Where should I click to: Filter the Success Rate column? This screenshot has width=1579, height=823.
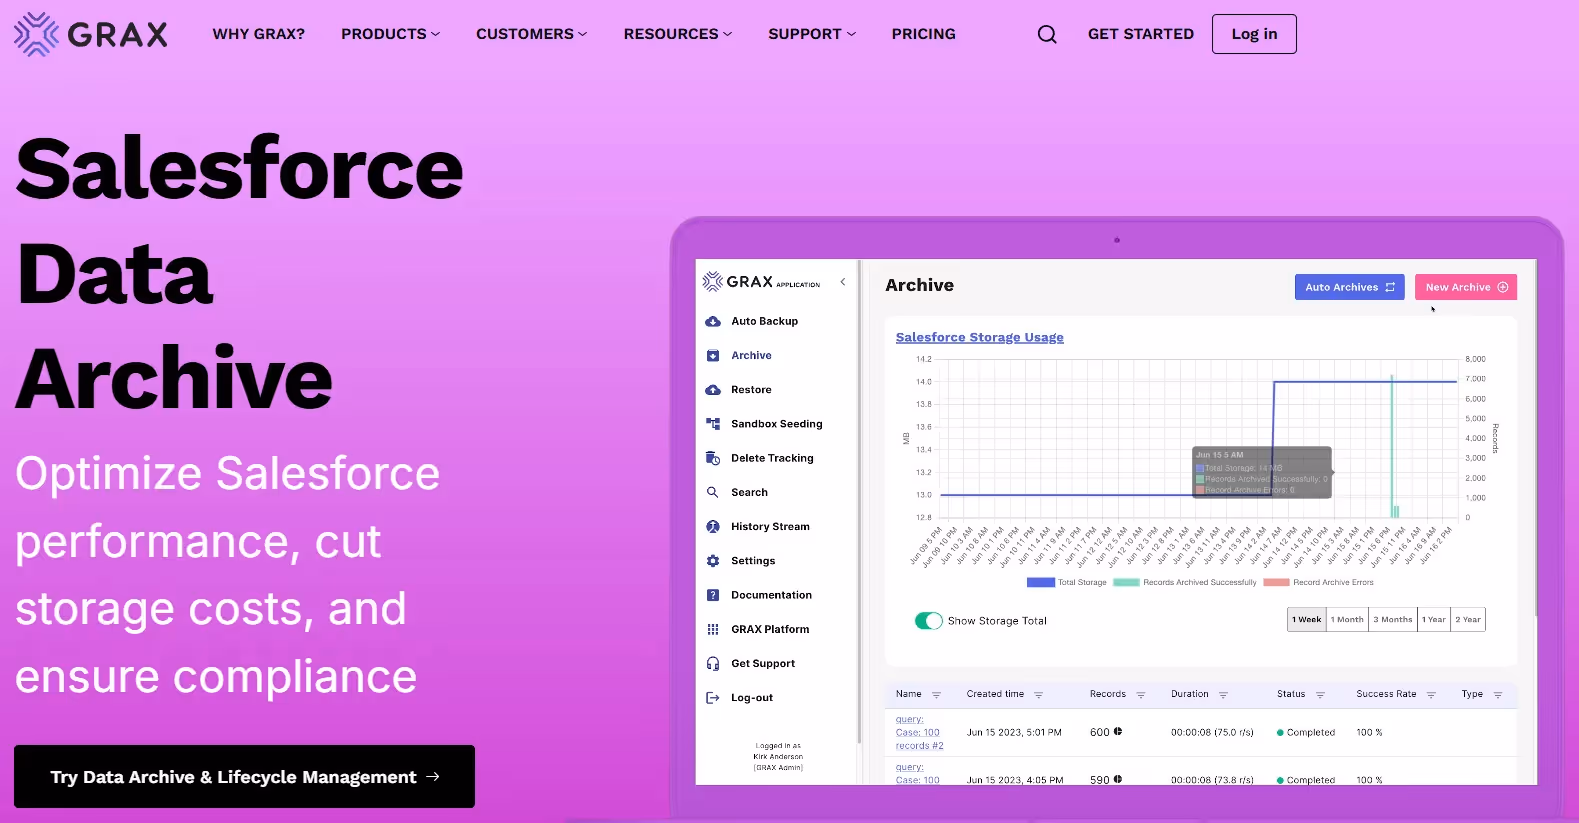(1431, 695)
